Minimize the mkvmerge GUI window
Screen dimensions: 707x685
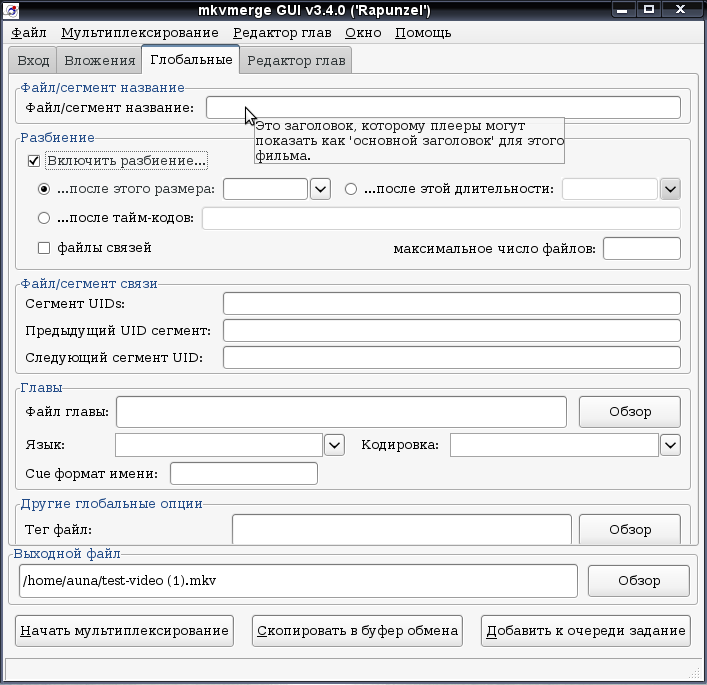click(x=623, y=9)
